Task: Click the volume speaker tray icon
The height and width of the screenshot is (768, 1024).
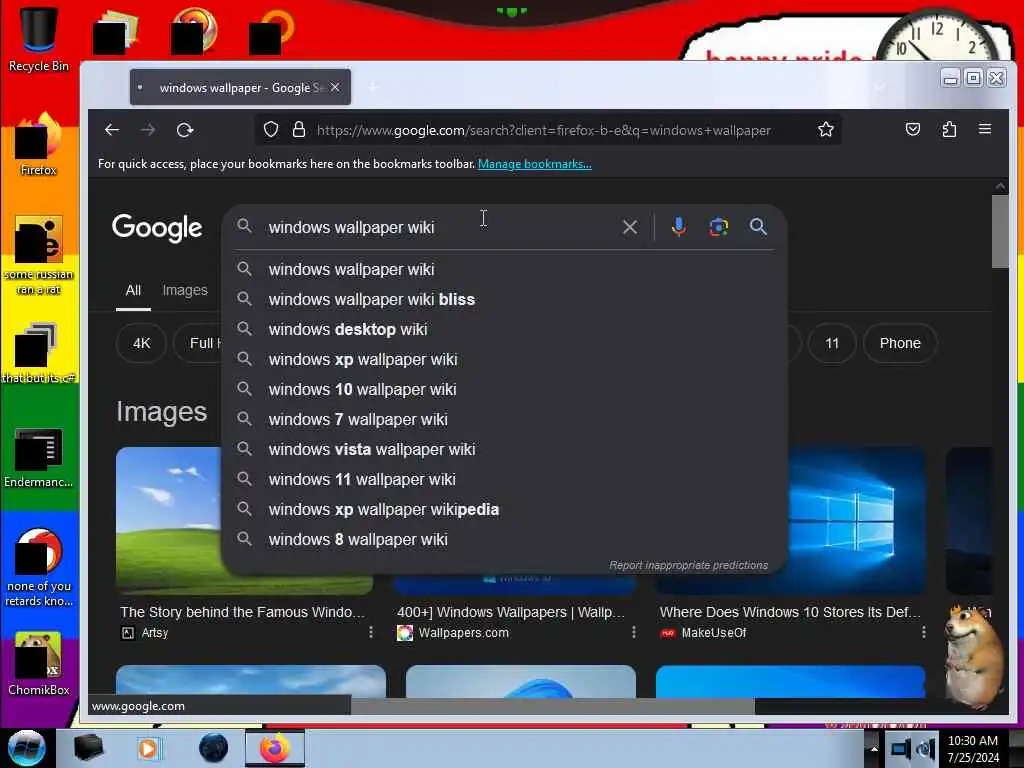Action: click(x=926, y=748)
